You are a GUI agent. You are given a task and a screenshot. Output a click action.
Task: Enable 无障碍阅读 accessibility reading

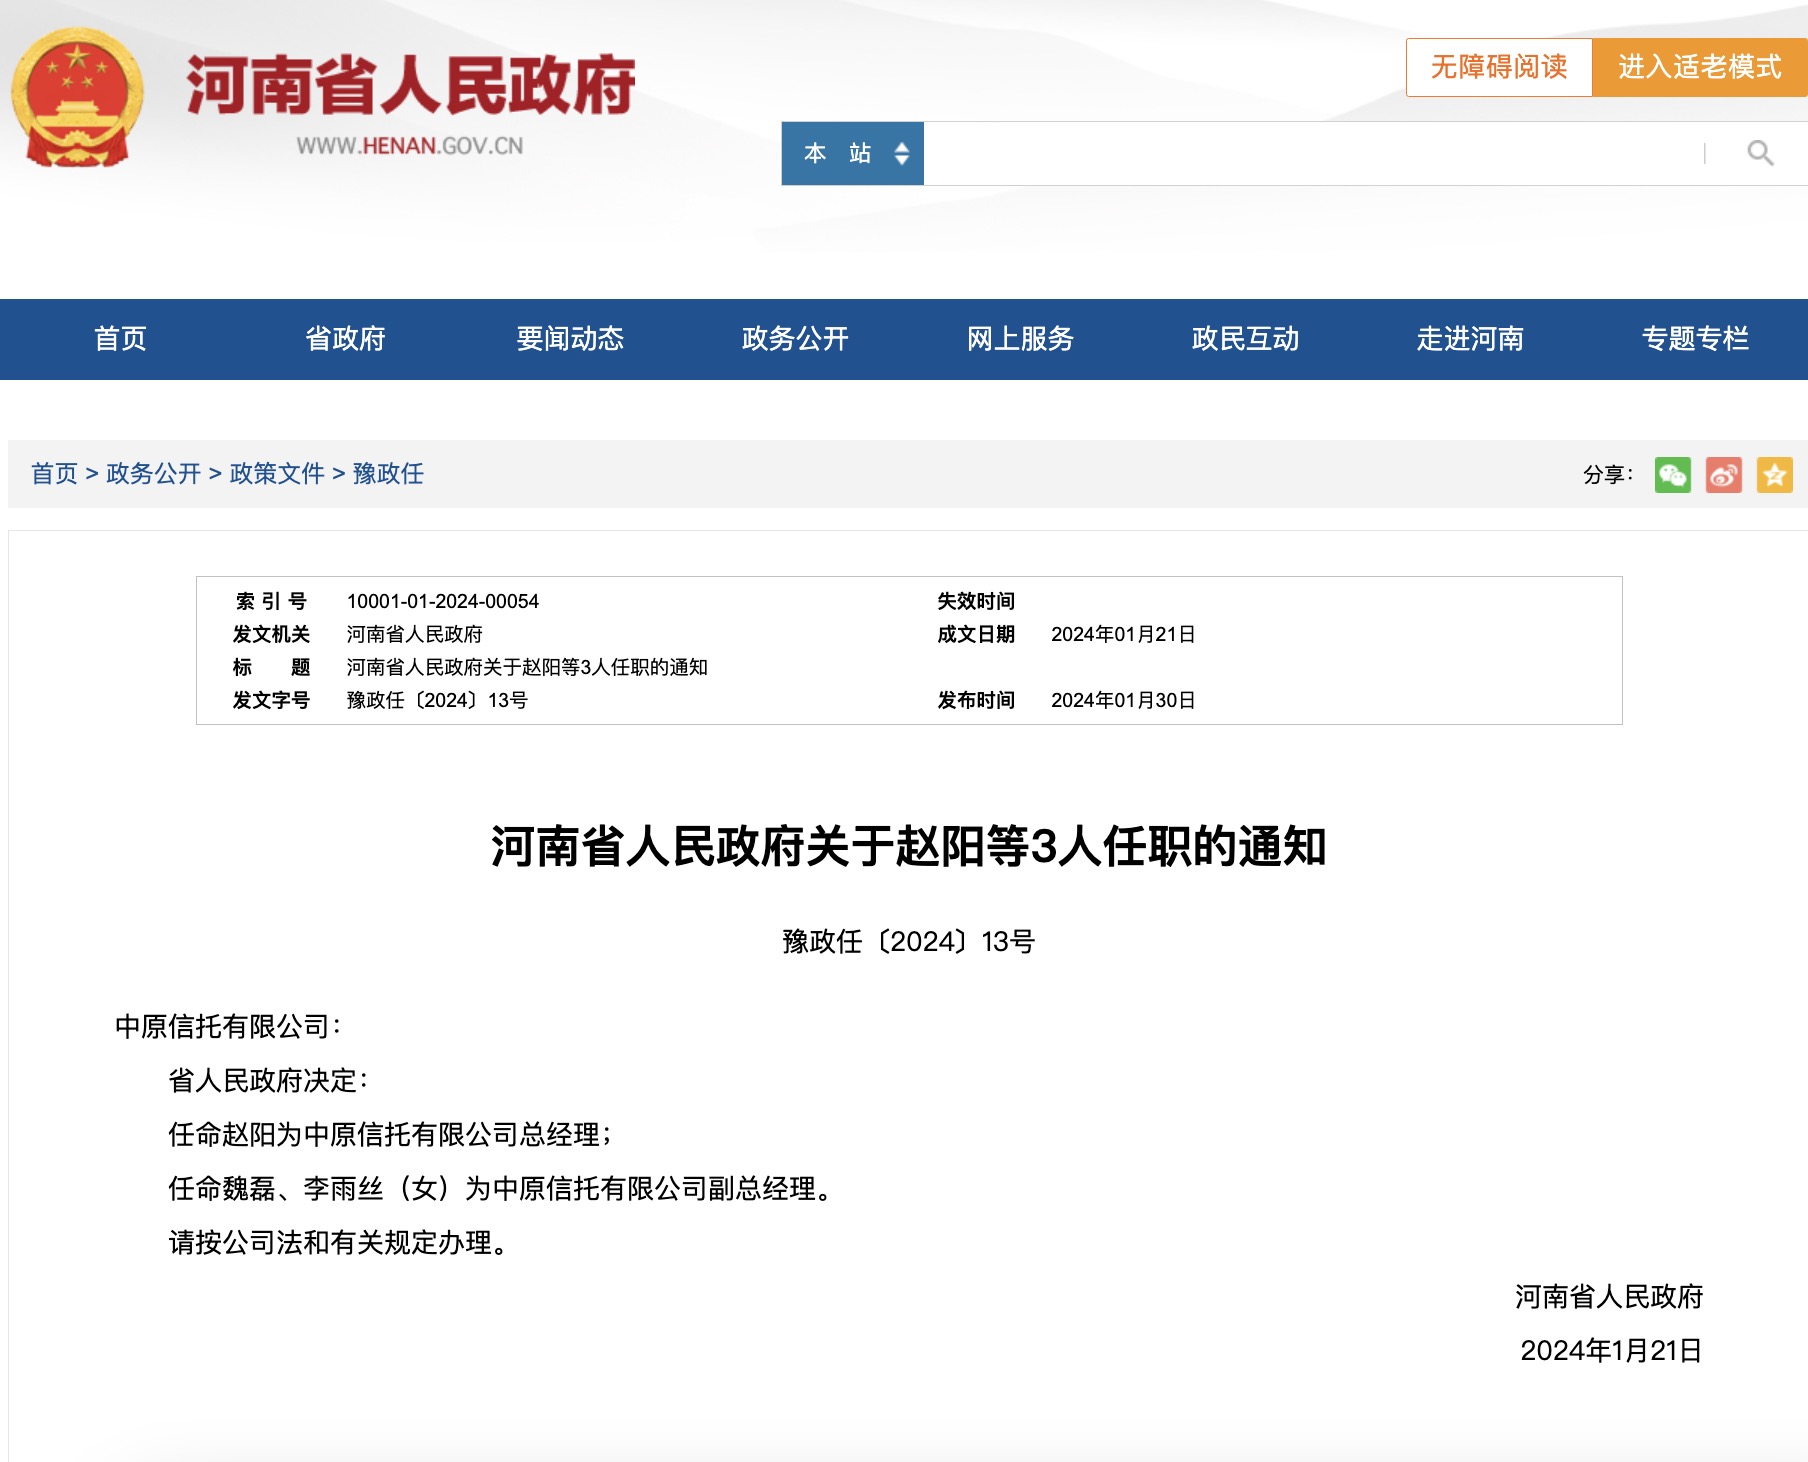click(x=1498, y=67)
